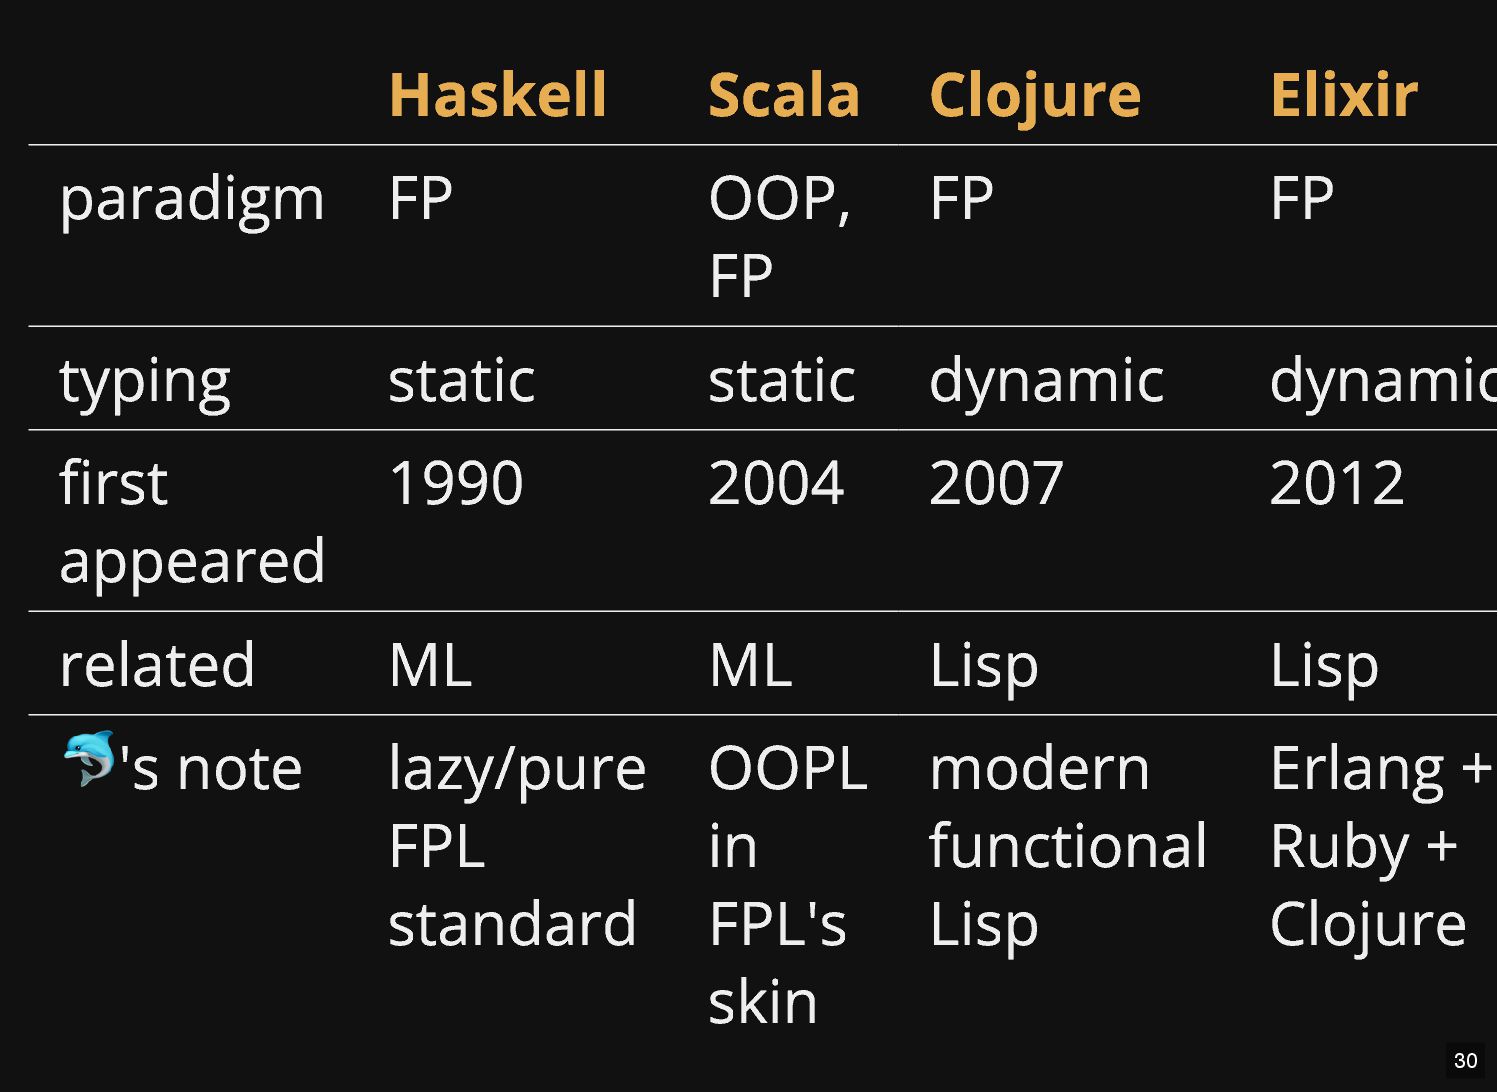Click the 'lazy/pure FPL standard' note

click(x=516, y=846)
